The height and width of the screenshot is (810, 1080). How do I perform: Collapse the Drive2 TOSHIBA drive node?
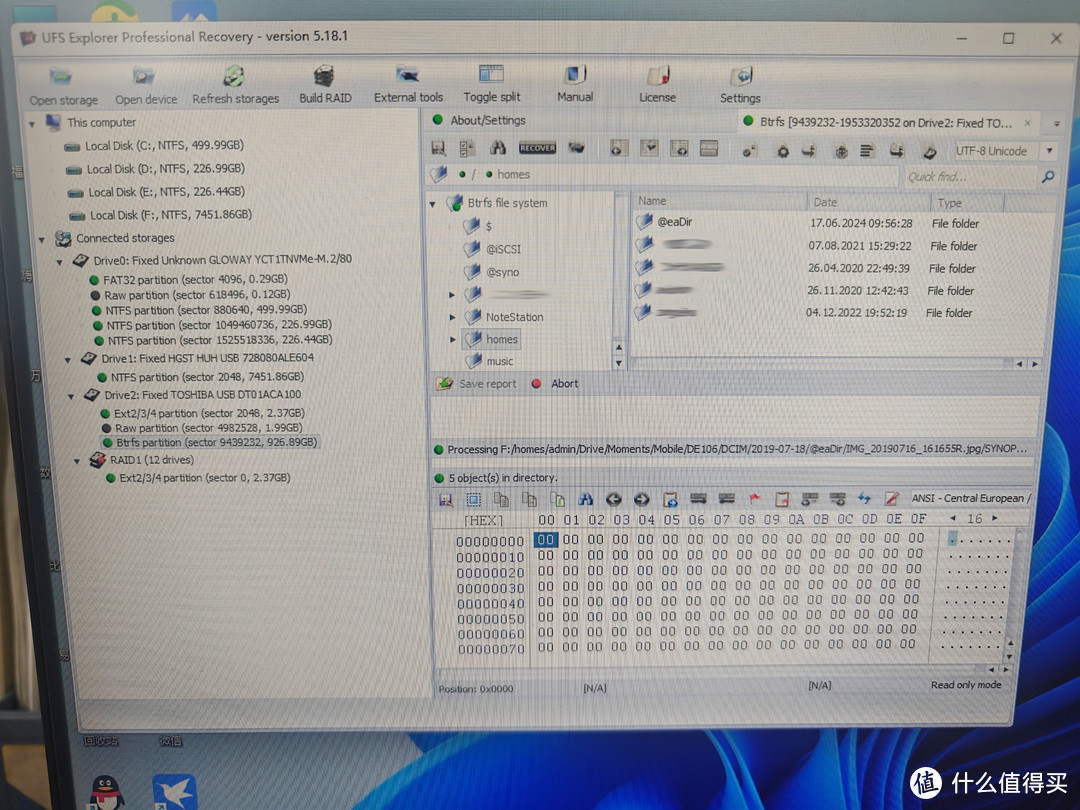(71, 395)
